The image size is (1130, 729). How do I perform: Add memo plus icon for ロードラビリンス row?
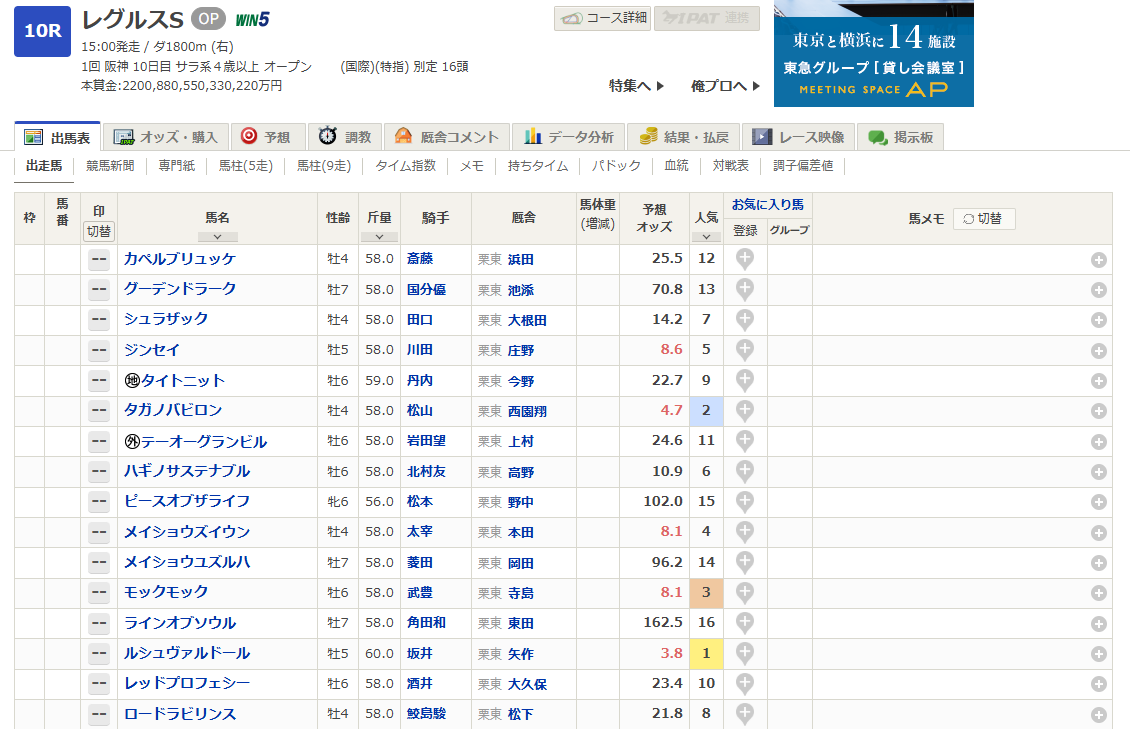coord(1098,715)
